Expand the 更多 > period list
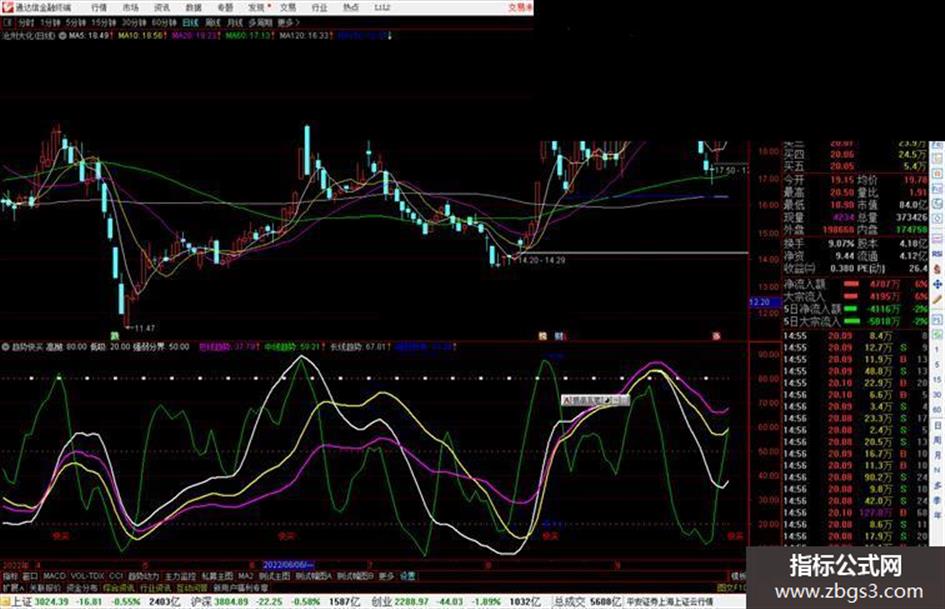This screenshot has width=945, height=609. (288, 22)
